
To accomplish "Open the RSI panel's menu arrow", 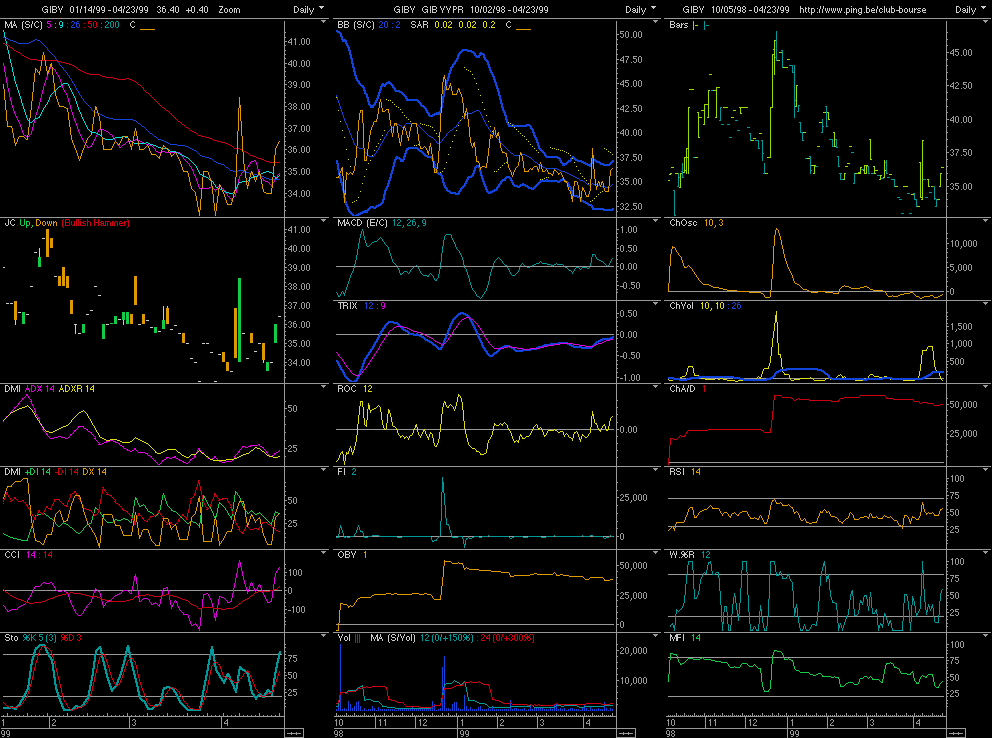I will coord(986,469).
